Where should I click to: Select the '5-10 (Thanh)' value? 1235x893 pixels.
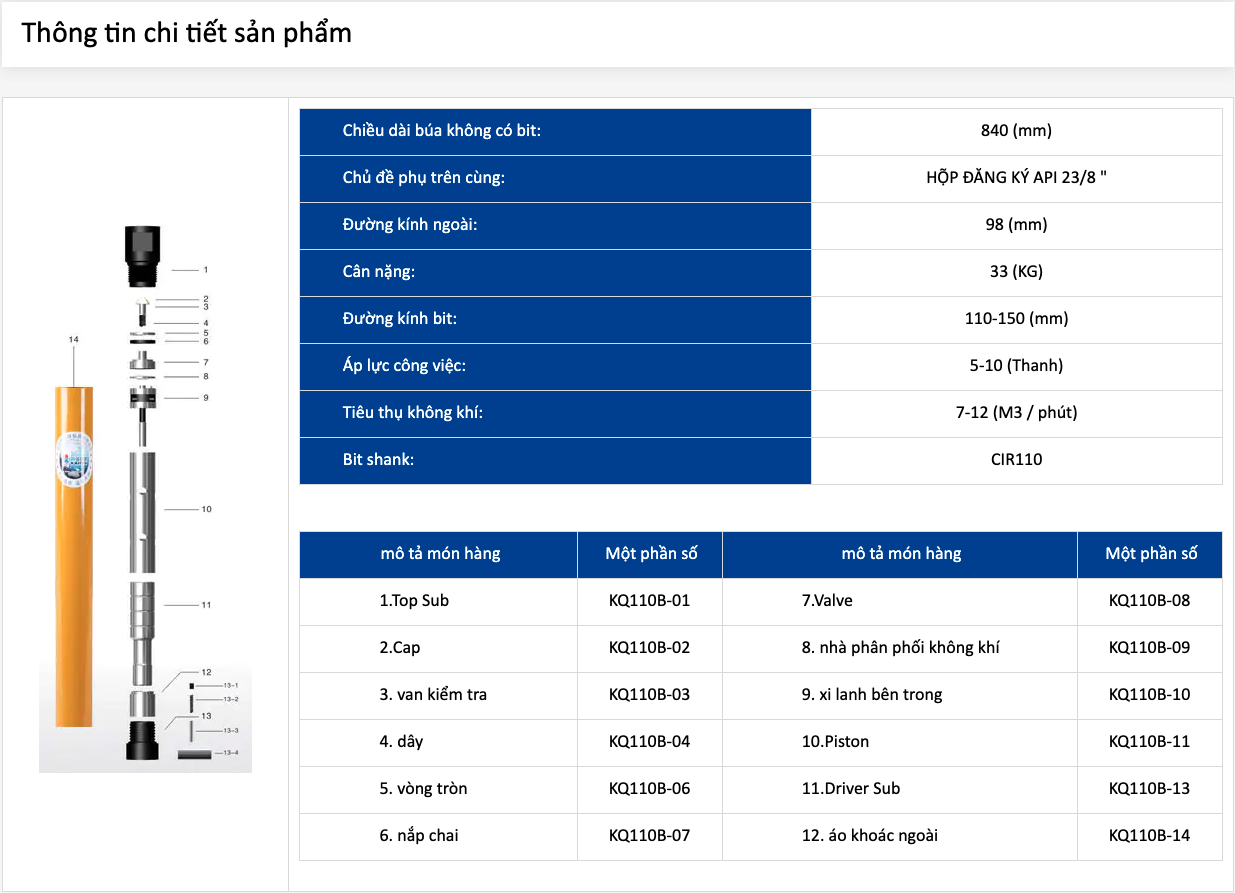point(1016,366)
